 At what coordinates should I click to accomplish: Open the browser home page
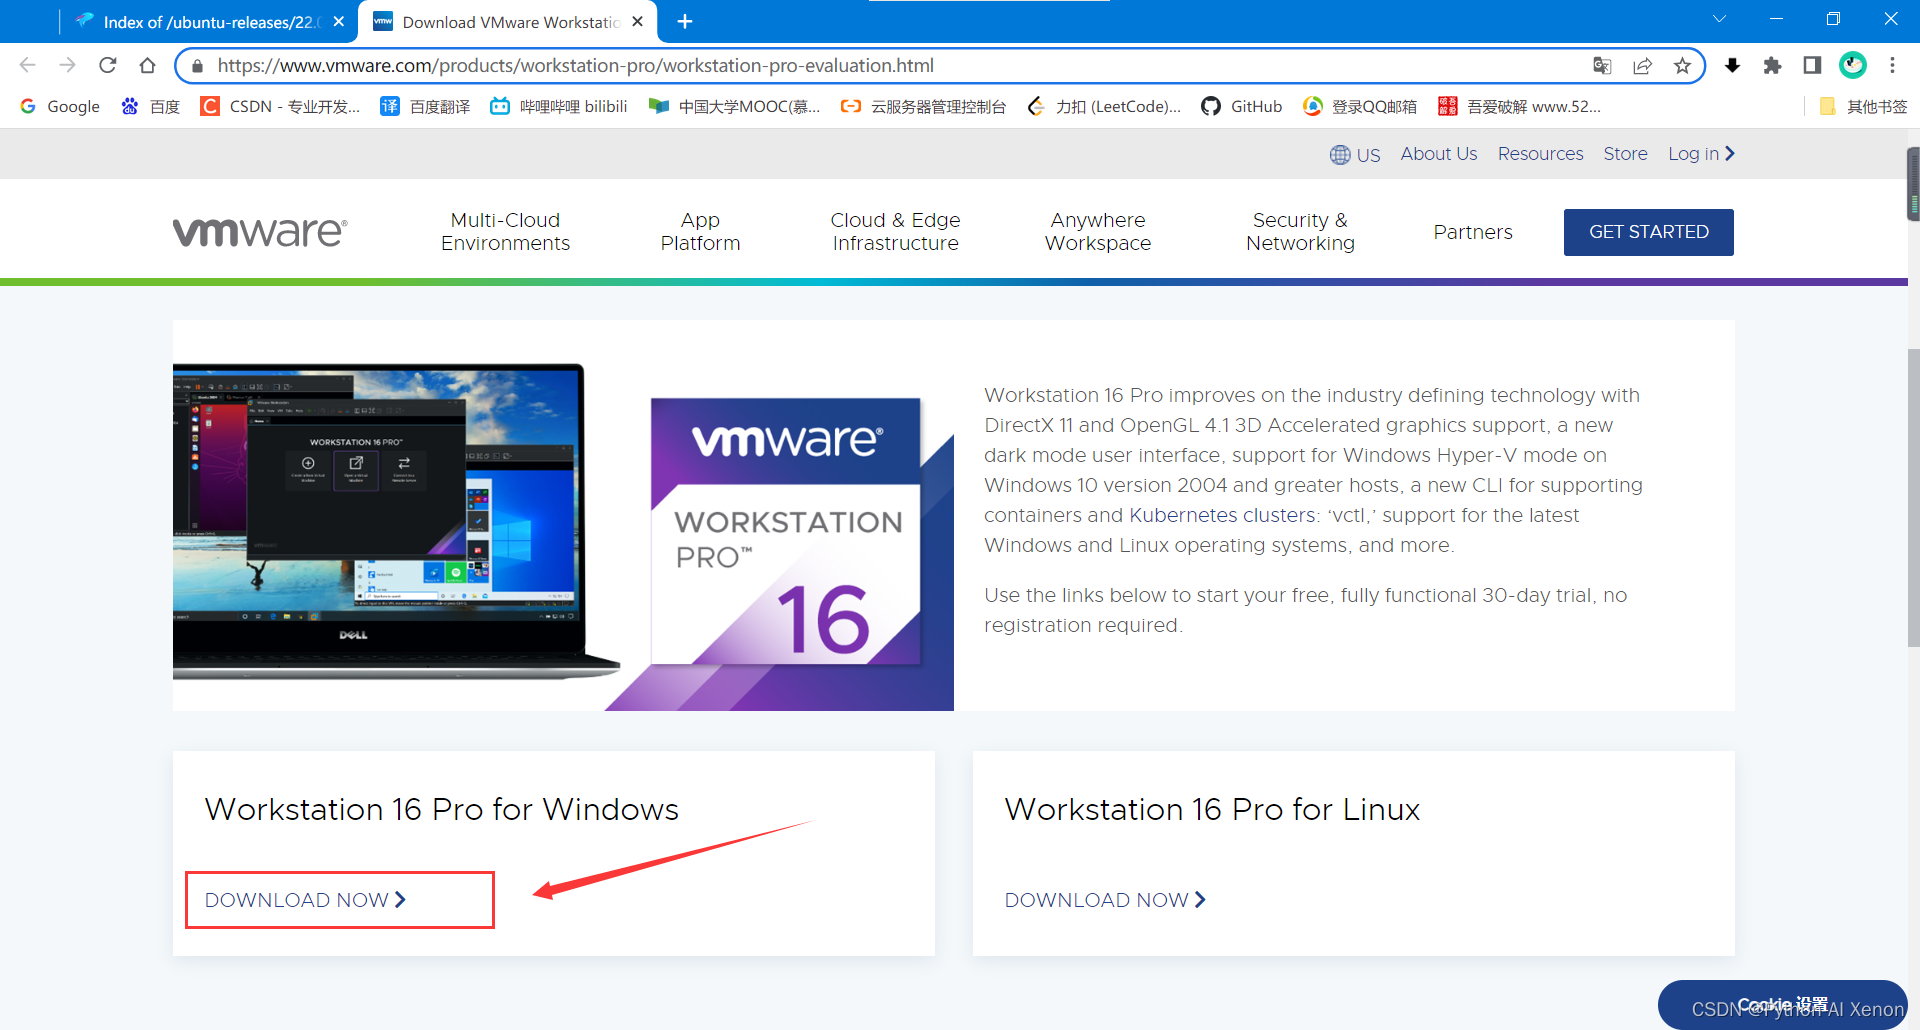(147, 65)
